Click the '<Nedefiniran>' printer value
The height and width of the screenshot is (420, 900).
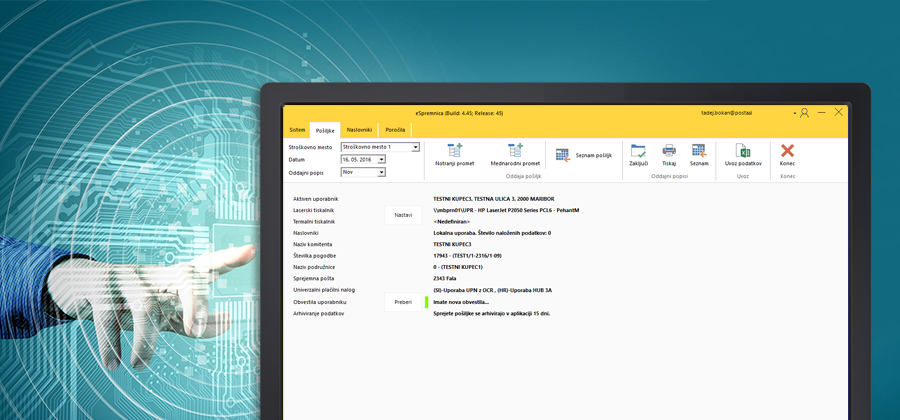point(452,221)
